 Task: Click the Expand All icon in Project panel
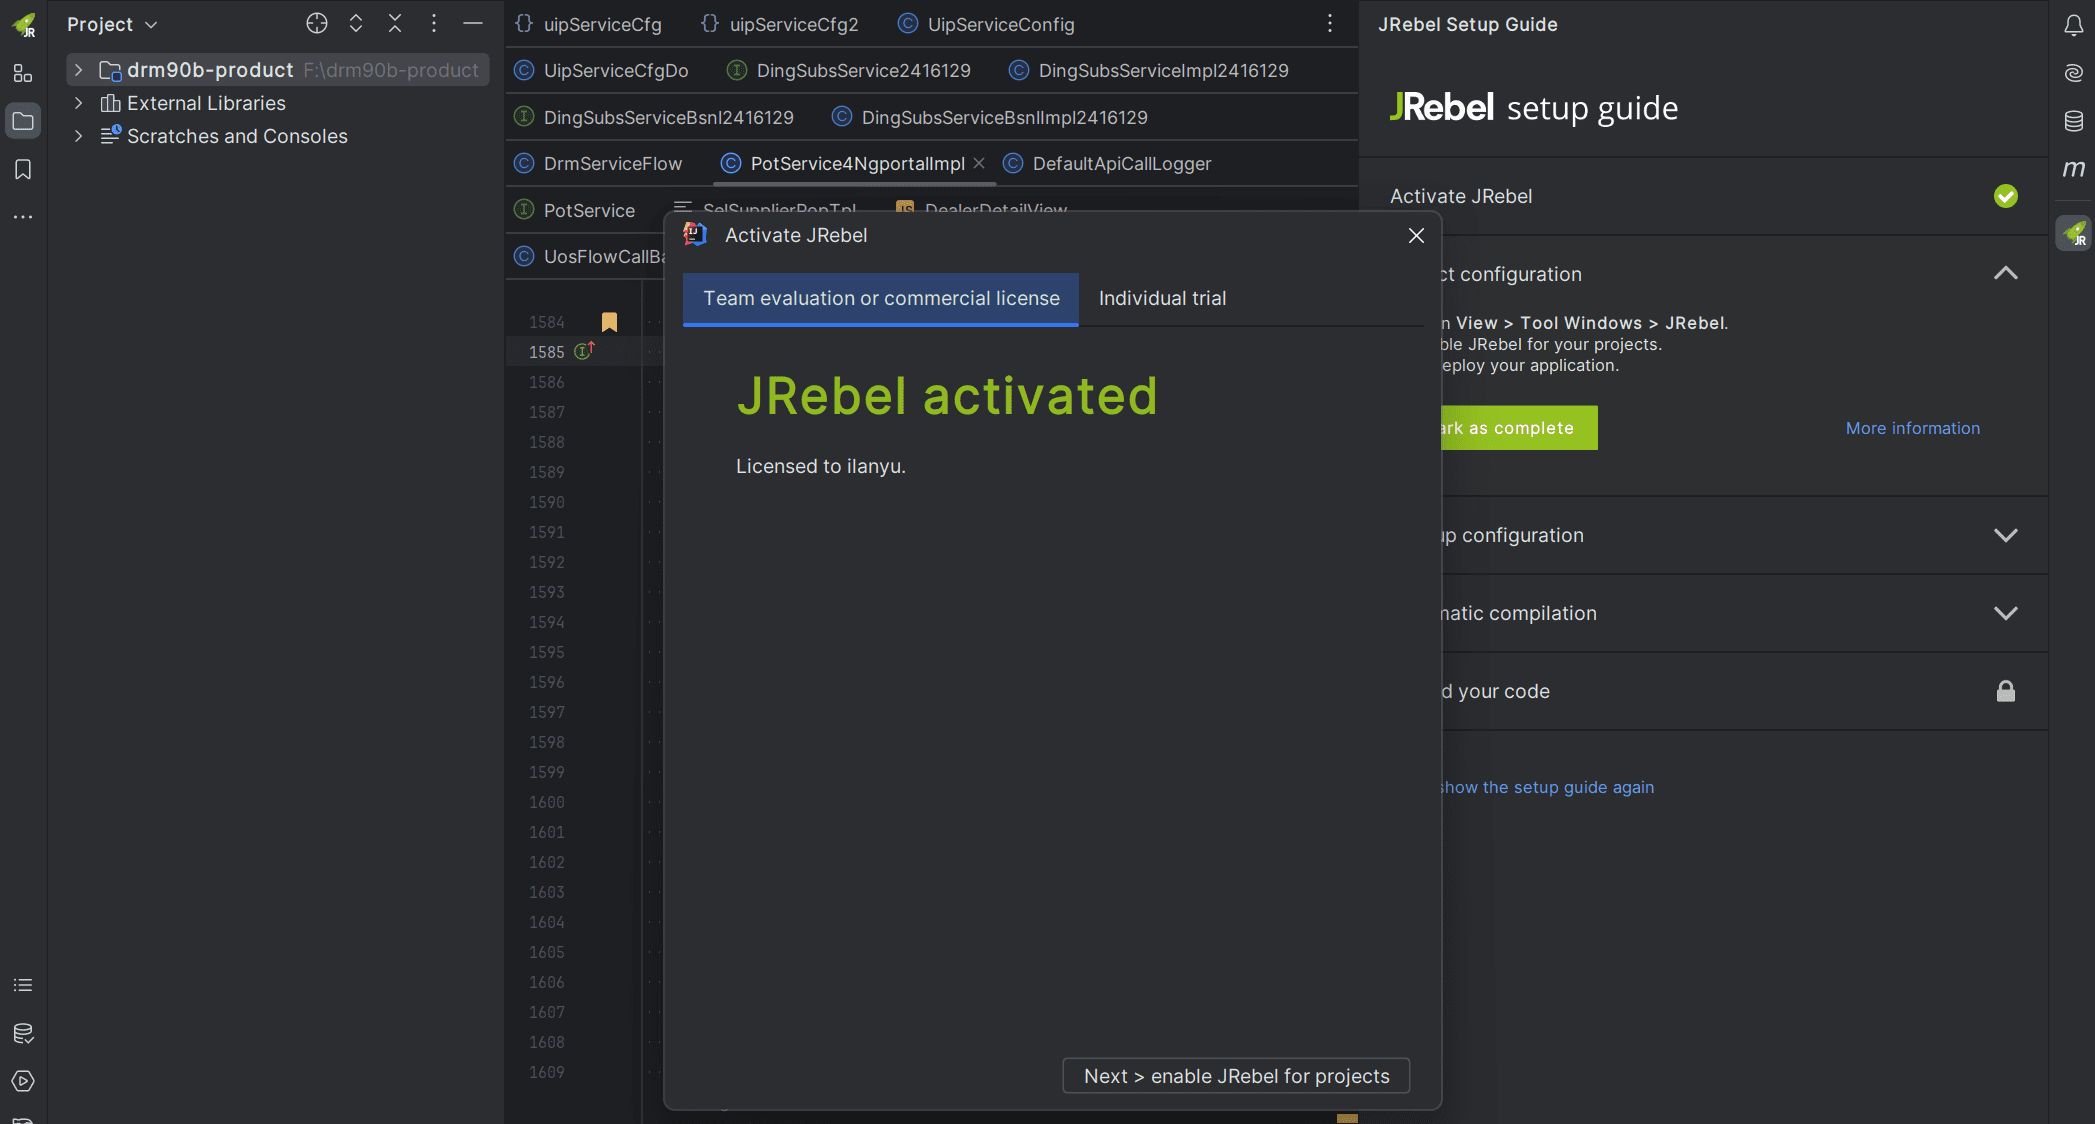click(x=356, y=24)
